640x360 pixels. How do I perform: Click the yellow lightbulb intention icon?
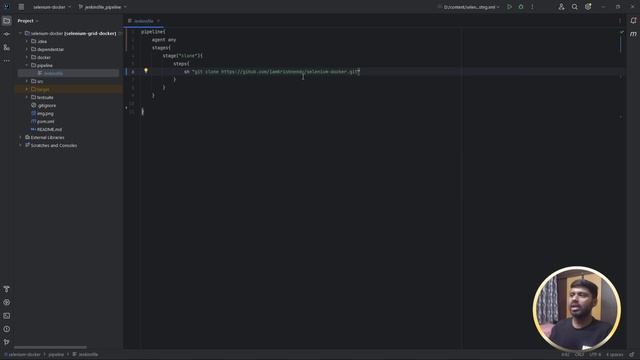146,71
